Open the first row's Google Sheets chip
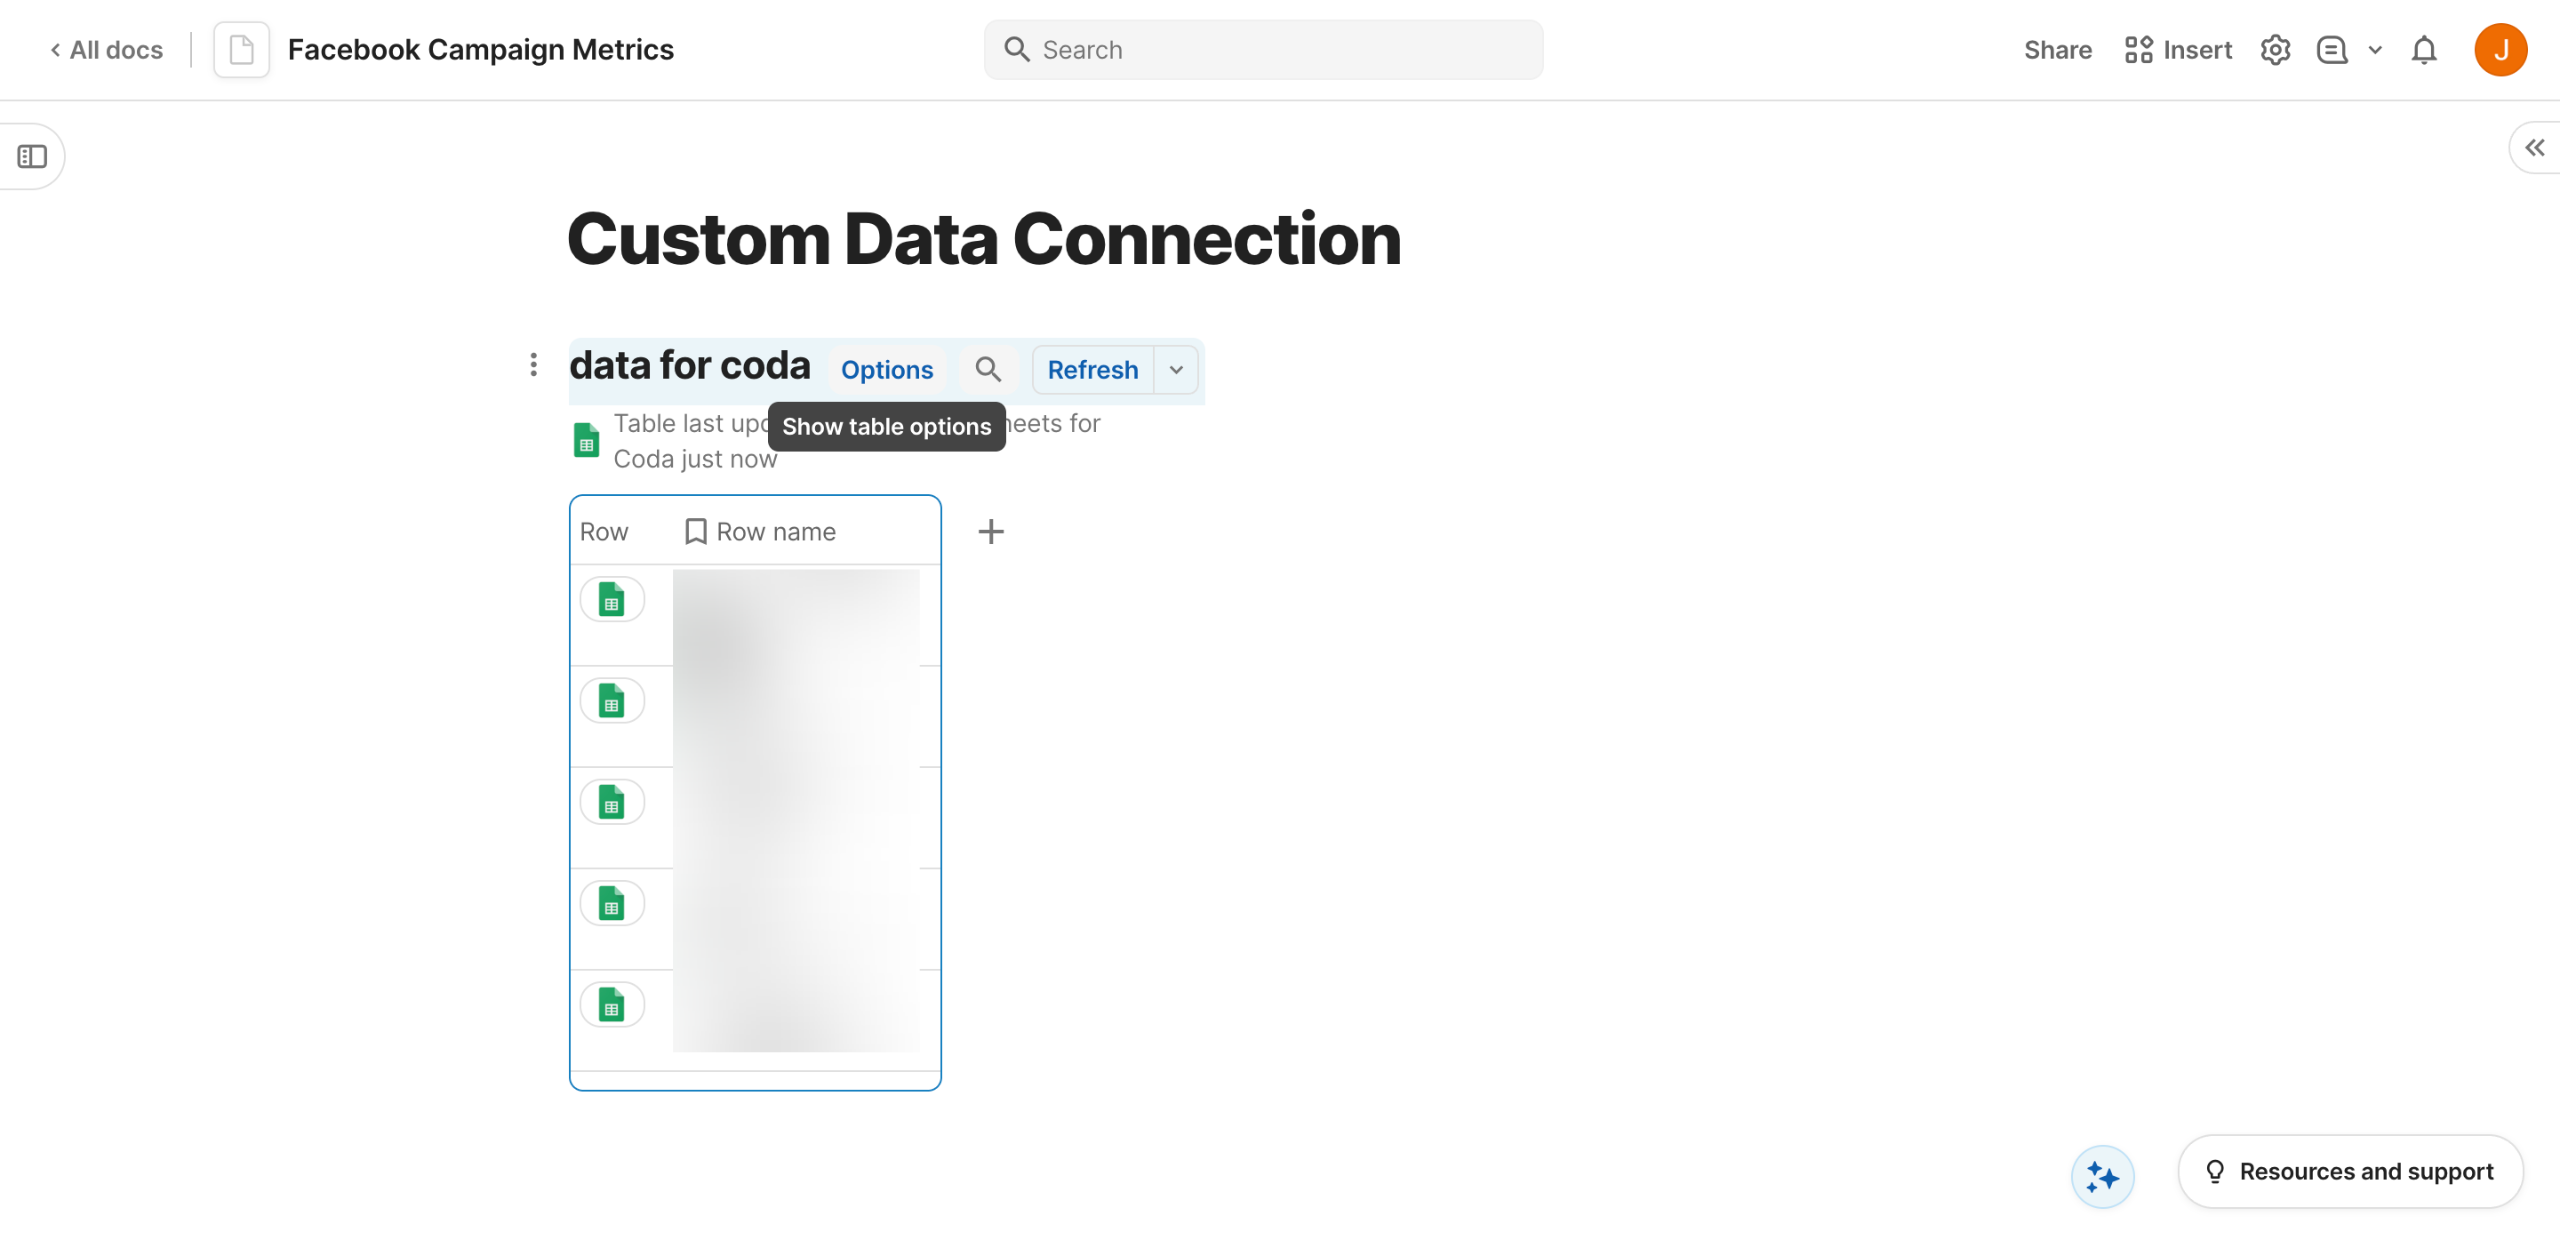2560x1248 pixels. click(x=612, y=600)
